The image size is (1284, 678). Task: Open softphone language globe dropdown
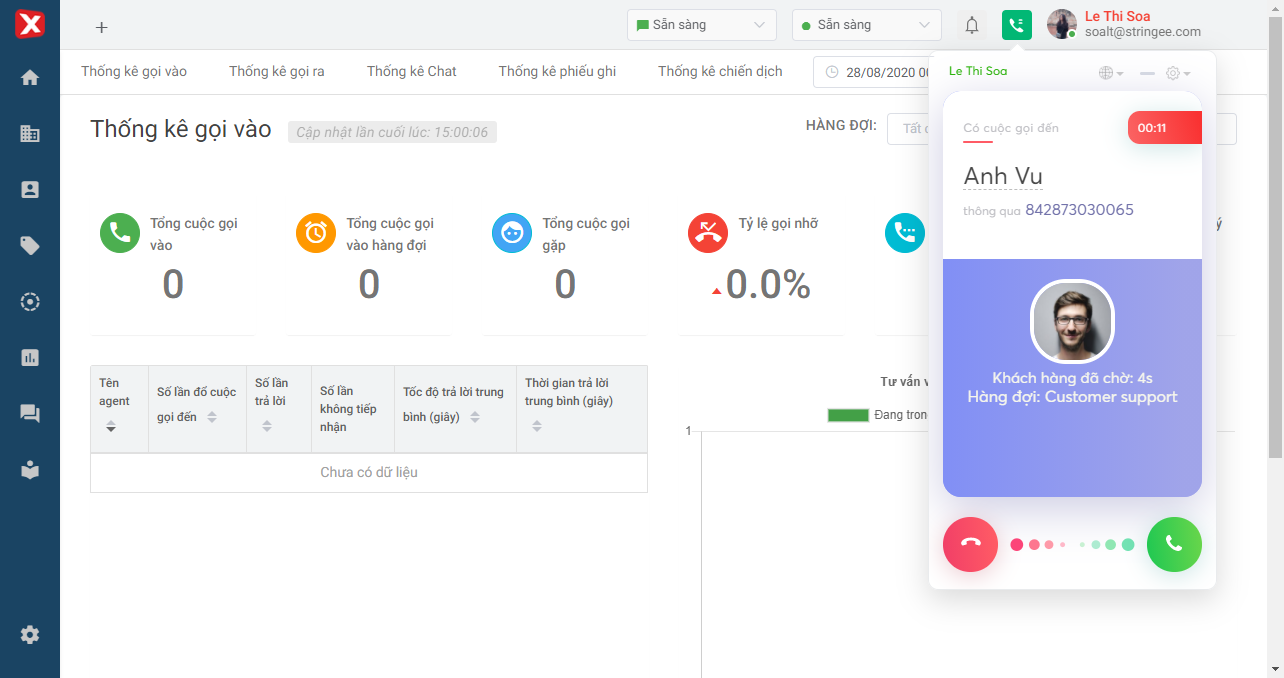[x=1110, y=73]
